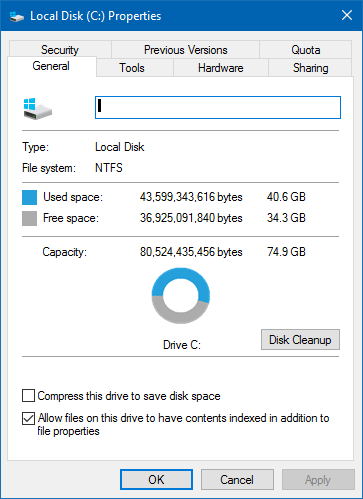Viewport: 363px width, 499px height.
Task: Confirm with the OK button
Action: click(x=156, y=480)
